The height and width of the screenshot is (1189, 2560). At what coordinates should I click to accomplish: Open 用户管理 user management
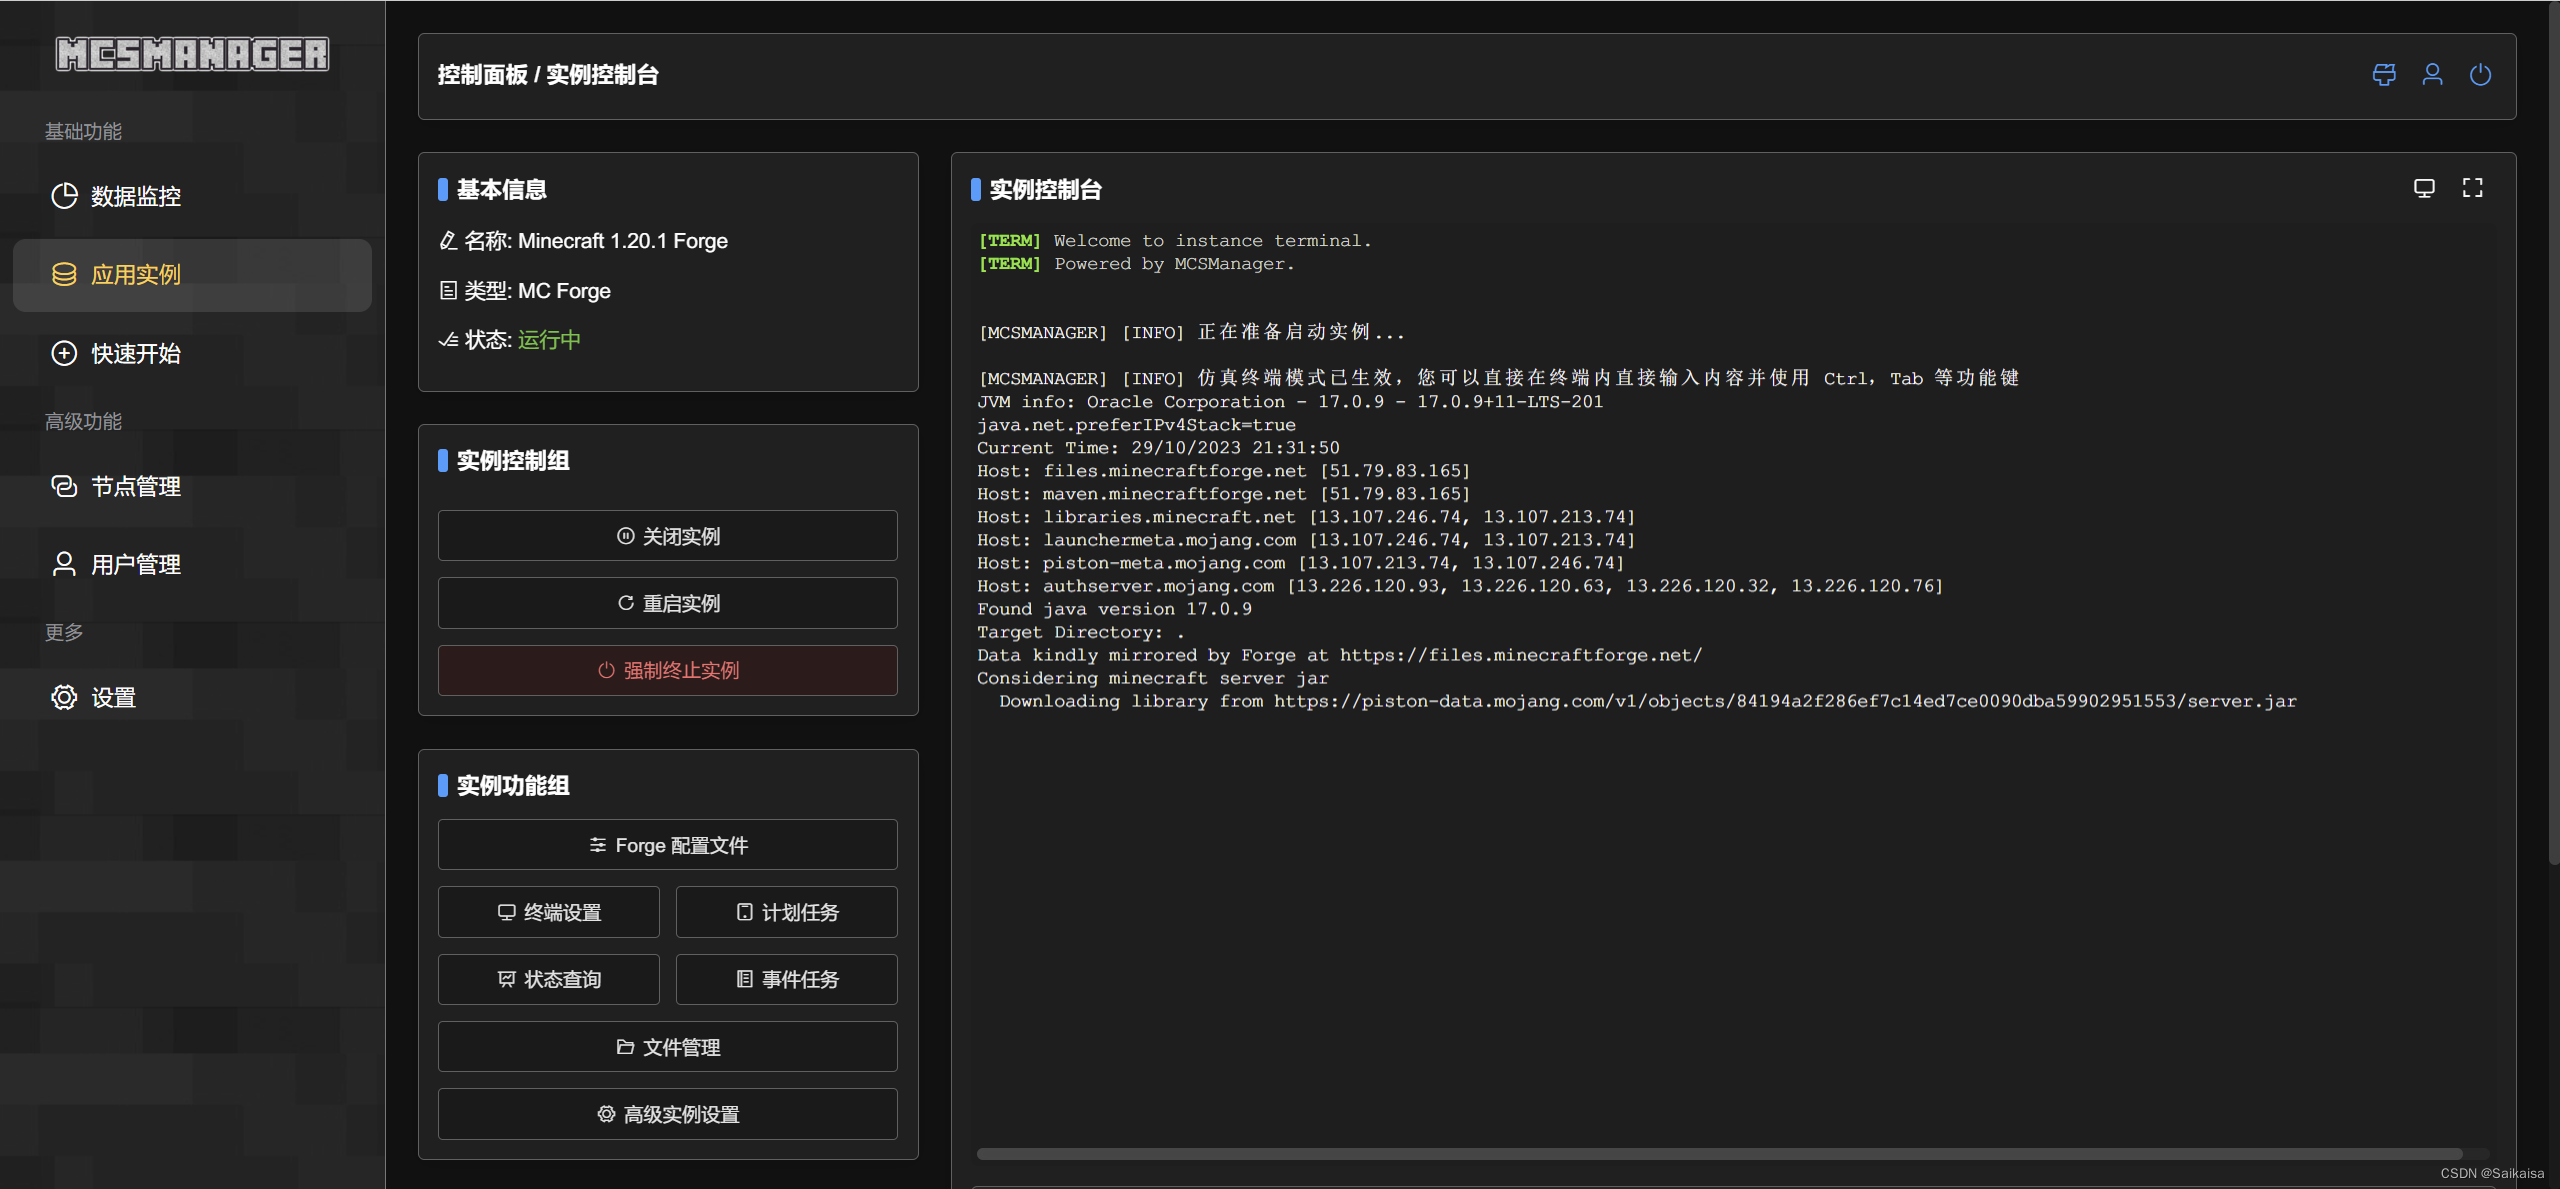click(x=192, y=564)
